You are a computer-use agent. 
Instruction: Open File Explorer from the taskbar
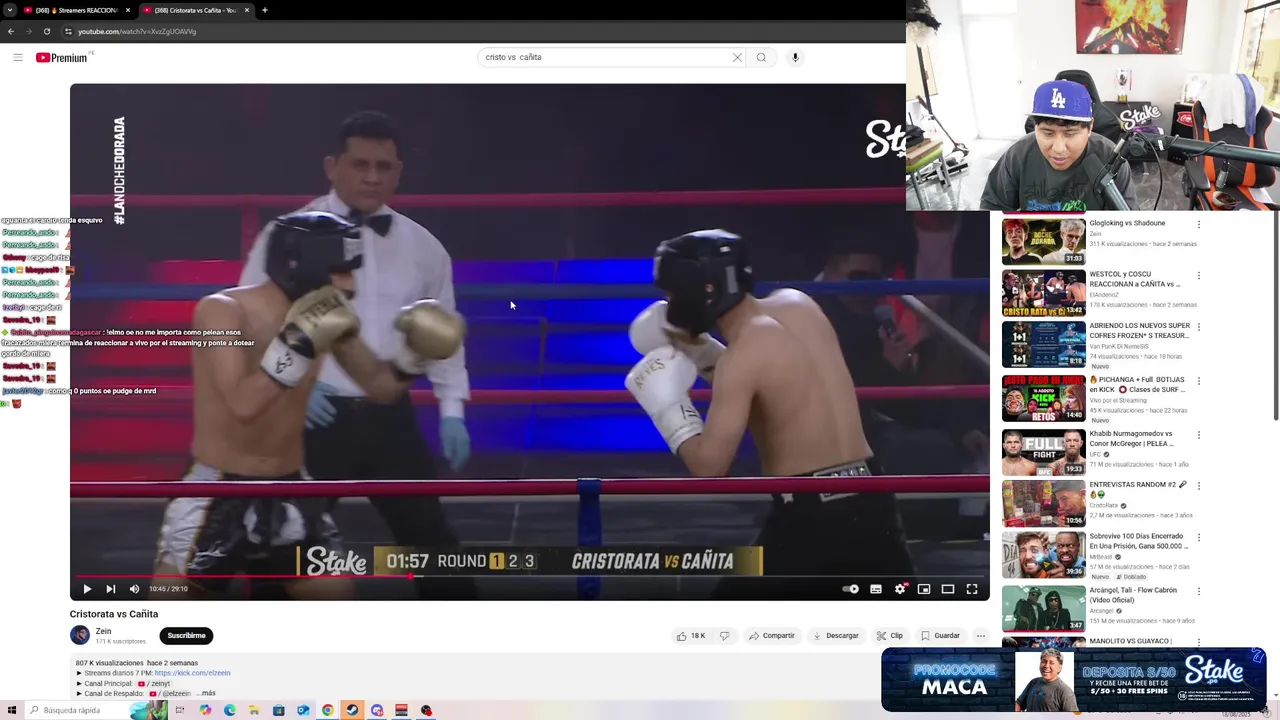click(x=254, y=710)
